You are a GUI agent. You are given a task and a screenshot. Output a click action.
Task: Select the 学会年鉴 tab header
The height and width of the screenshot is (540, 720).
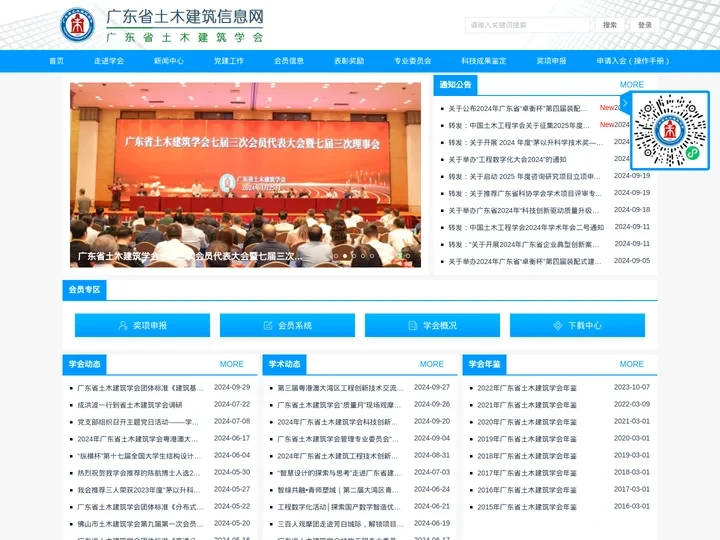click(x=484, y=365)
